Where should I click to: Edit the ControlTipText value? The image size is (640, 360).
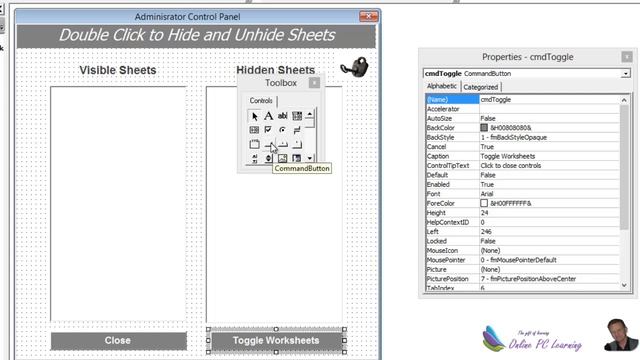click(x=549, y=165)
